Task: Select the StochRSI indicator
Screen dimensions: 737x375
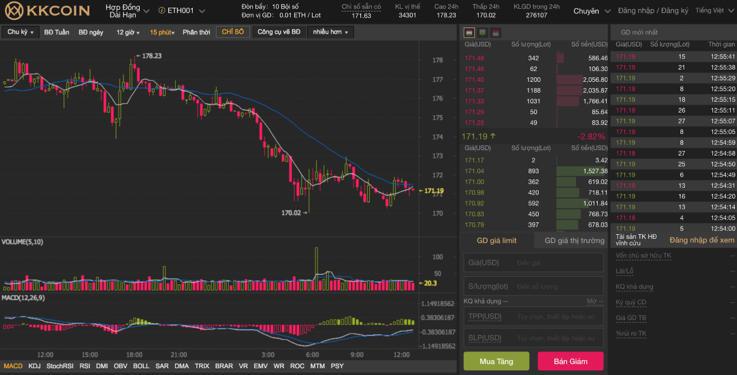Action: click(60, 366)
